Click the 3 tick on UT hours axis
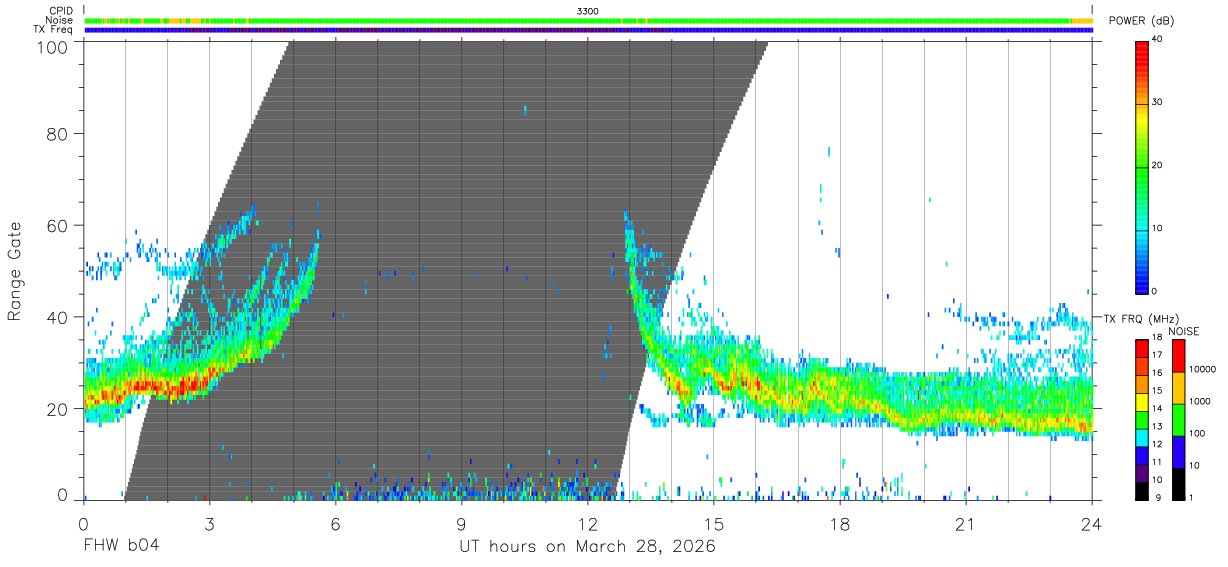Viewport: 1228px width, 567px height. 209,524
